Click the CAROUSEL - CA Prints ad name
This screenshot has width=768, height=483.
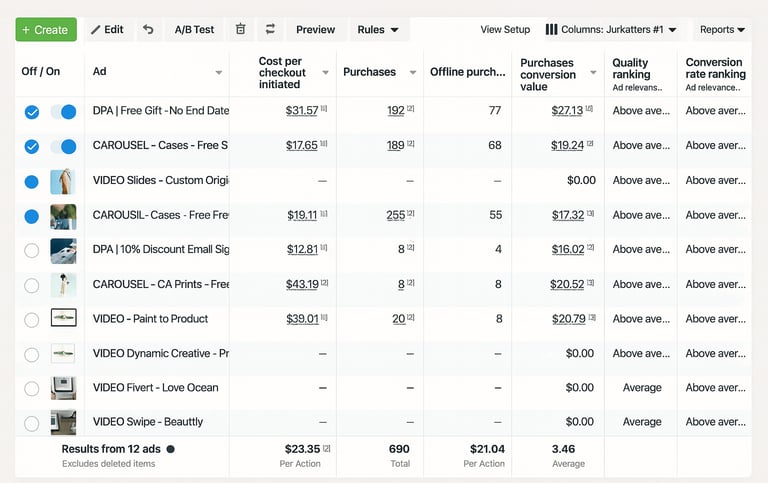pos(161,284)
